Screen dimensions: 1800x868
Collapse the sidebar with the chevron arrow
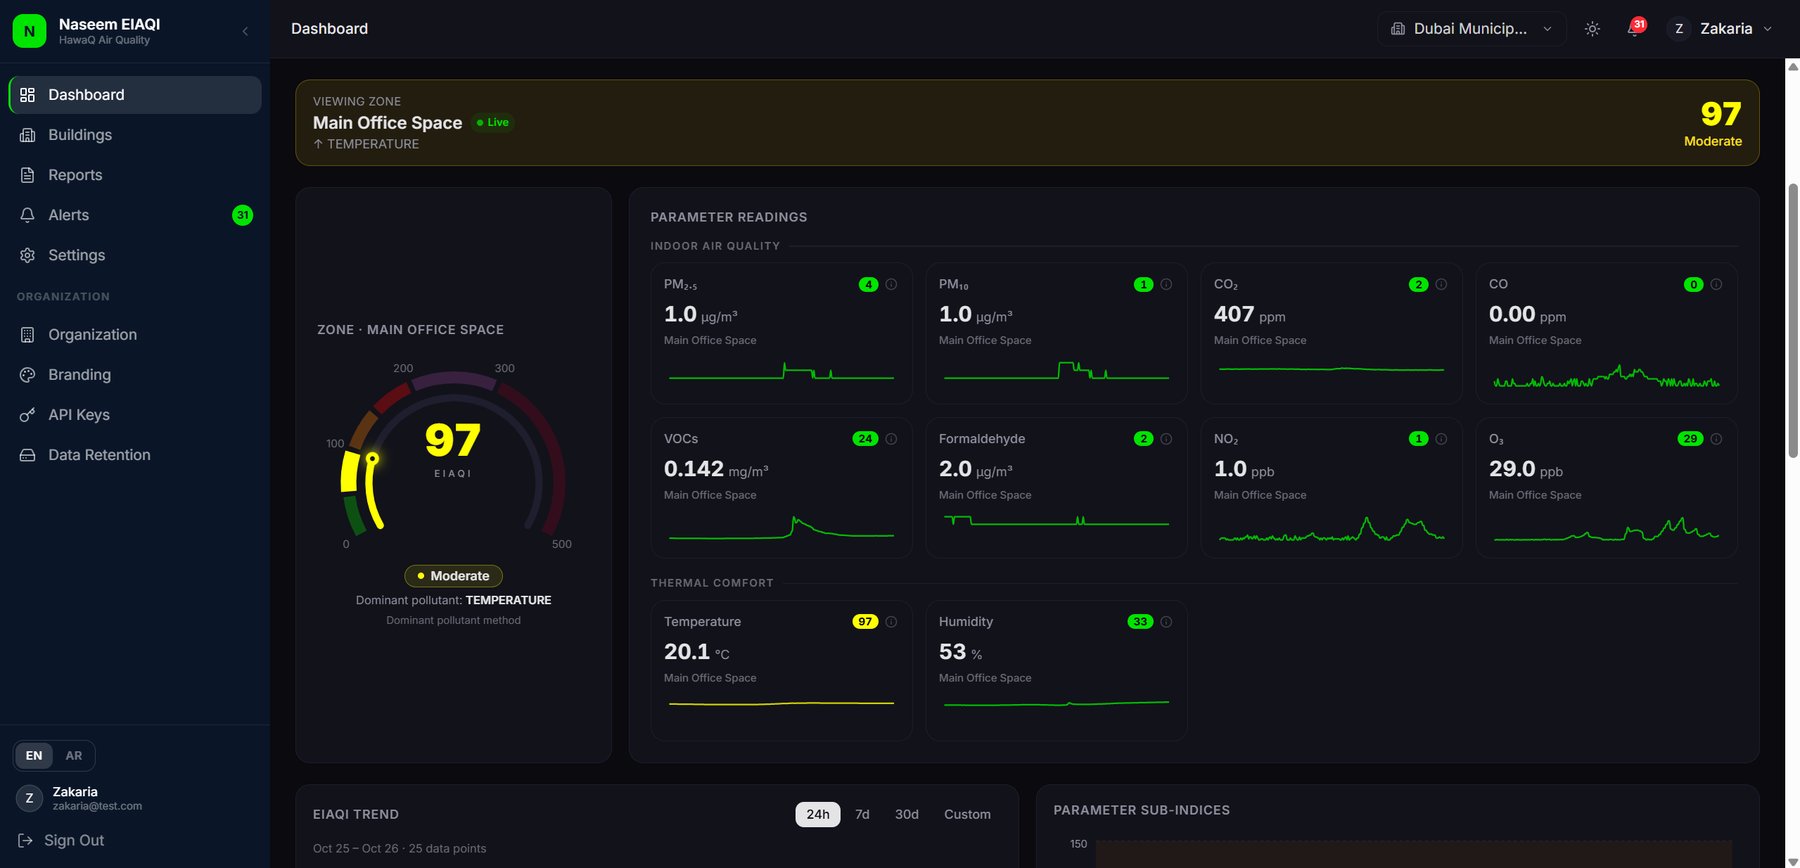pos(245,31)
